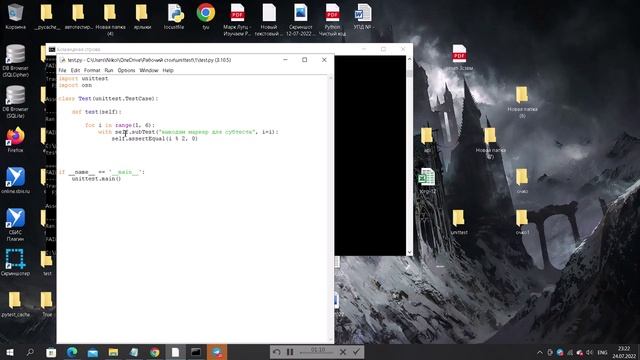The width and height of the screenshot is (640, 360).
Task: Select the PDF file right of console window
Action: 459,57
